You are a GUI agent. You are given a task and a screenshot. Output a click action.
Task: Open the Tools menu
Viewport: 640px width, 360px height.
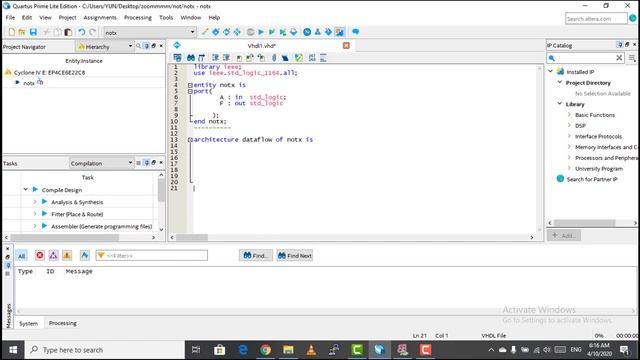tap(166, 18)
